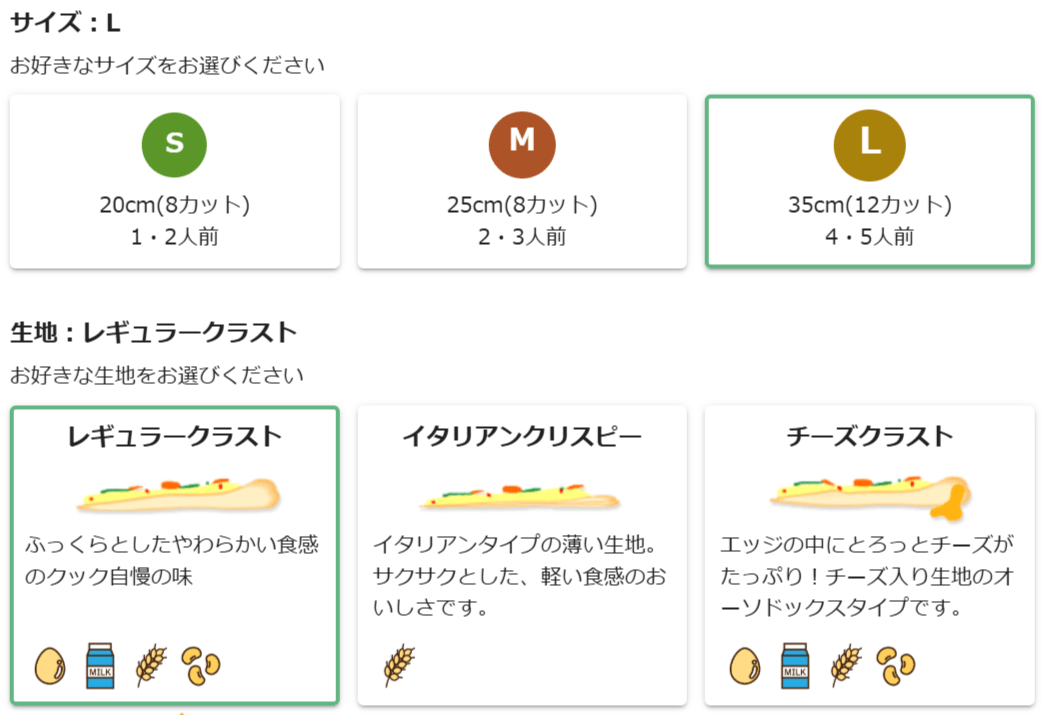This screenshot has width=1053, height=715.
Task: Select the M size option card
Action: 521,180
